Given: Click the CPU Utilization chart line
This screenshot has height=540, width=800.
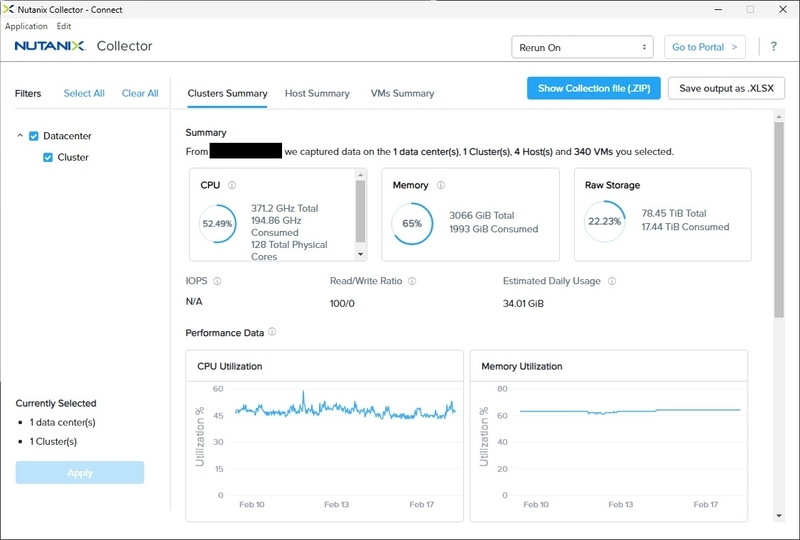Looking at the screenshot, I should (345, 409).
